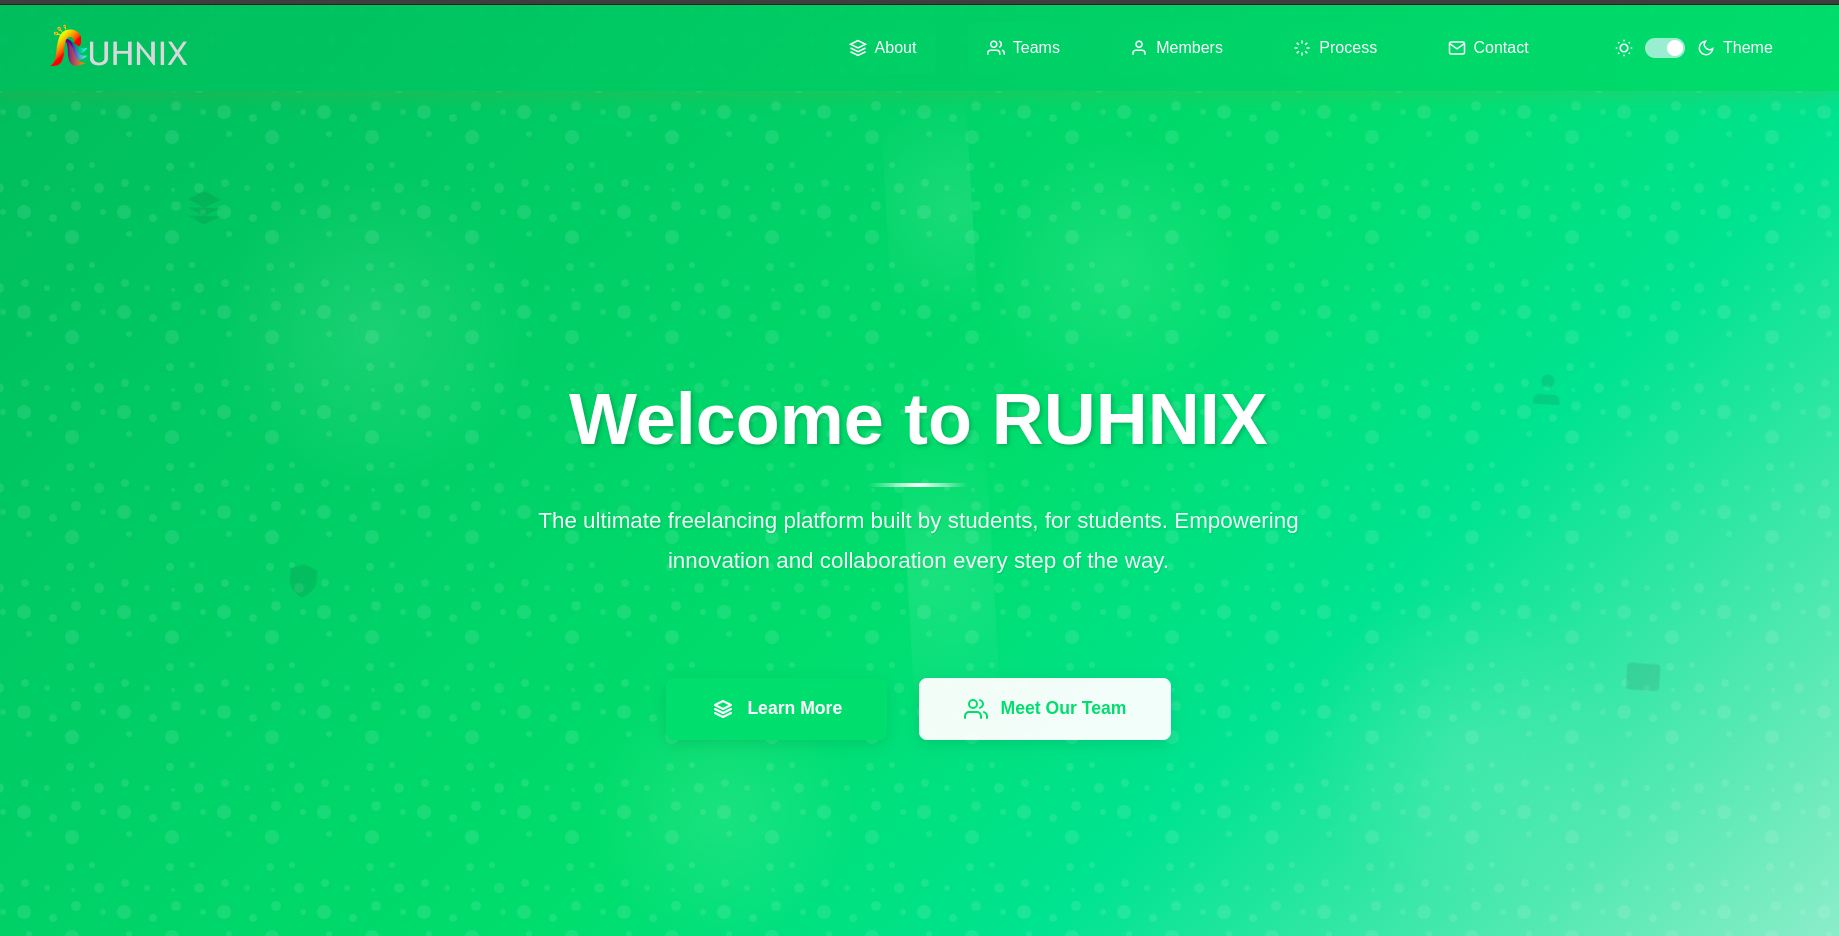Click the Learn More button
The width and height of the screenshot is (1839, 936).
tap(777, 708)
